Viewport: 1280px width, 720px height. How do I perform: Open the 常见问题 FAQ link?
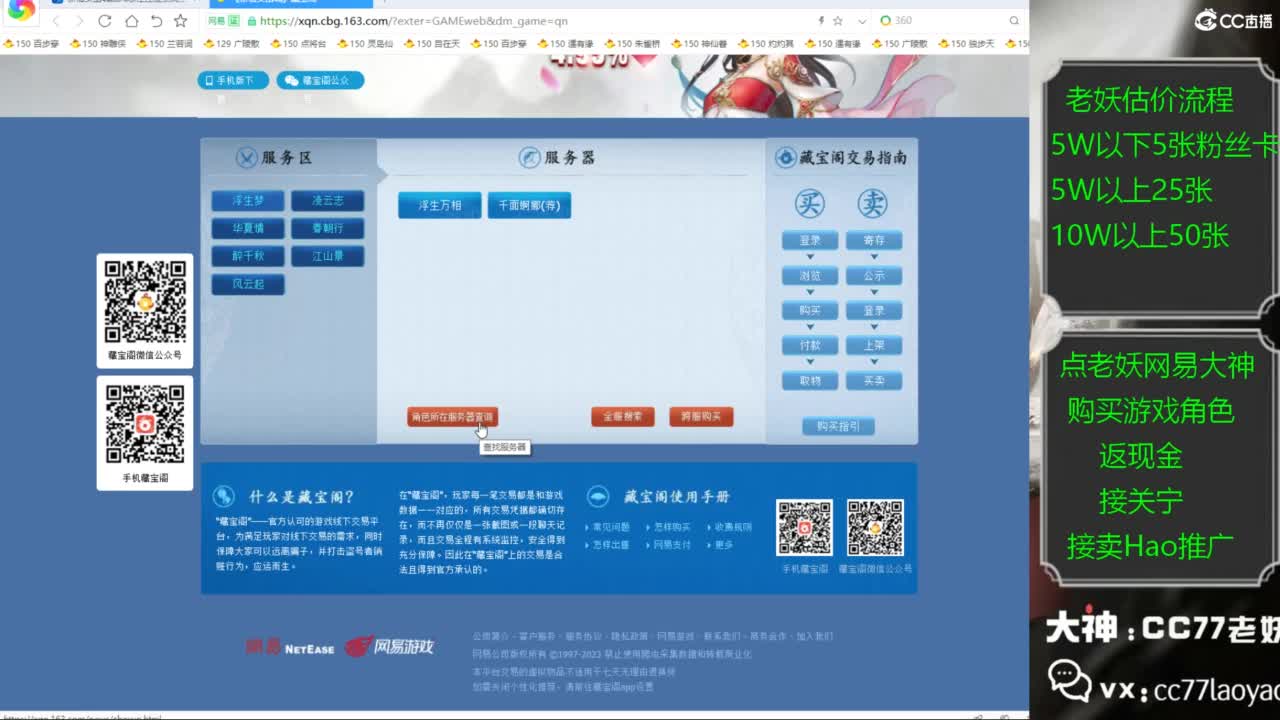coord(611,527)
